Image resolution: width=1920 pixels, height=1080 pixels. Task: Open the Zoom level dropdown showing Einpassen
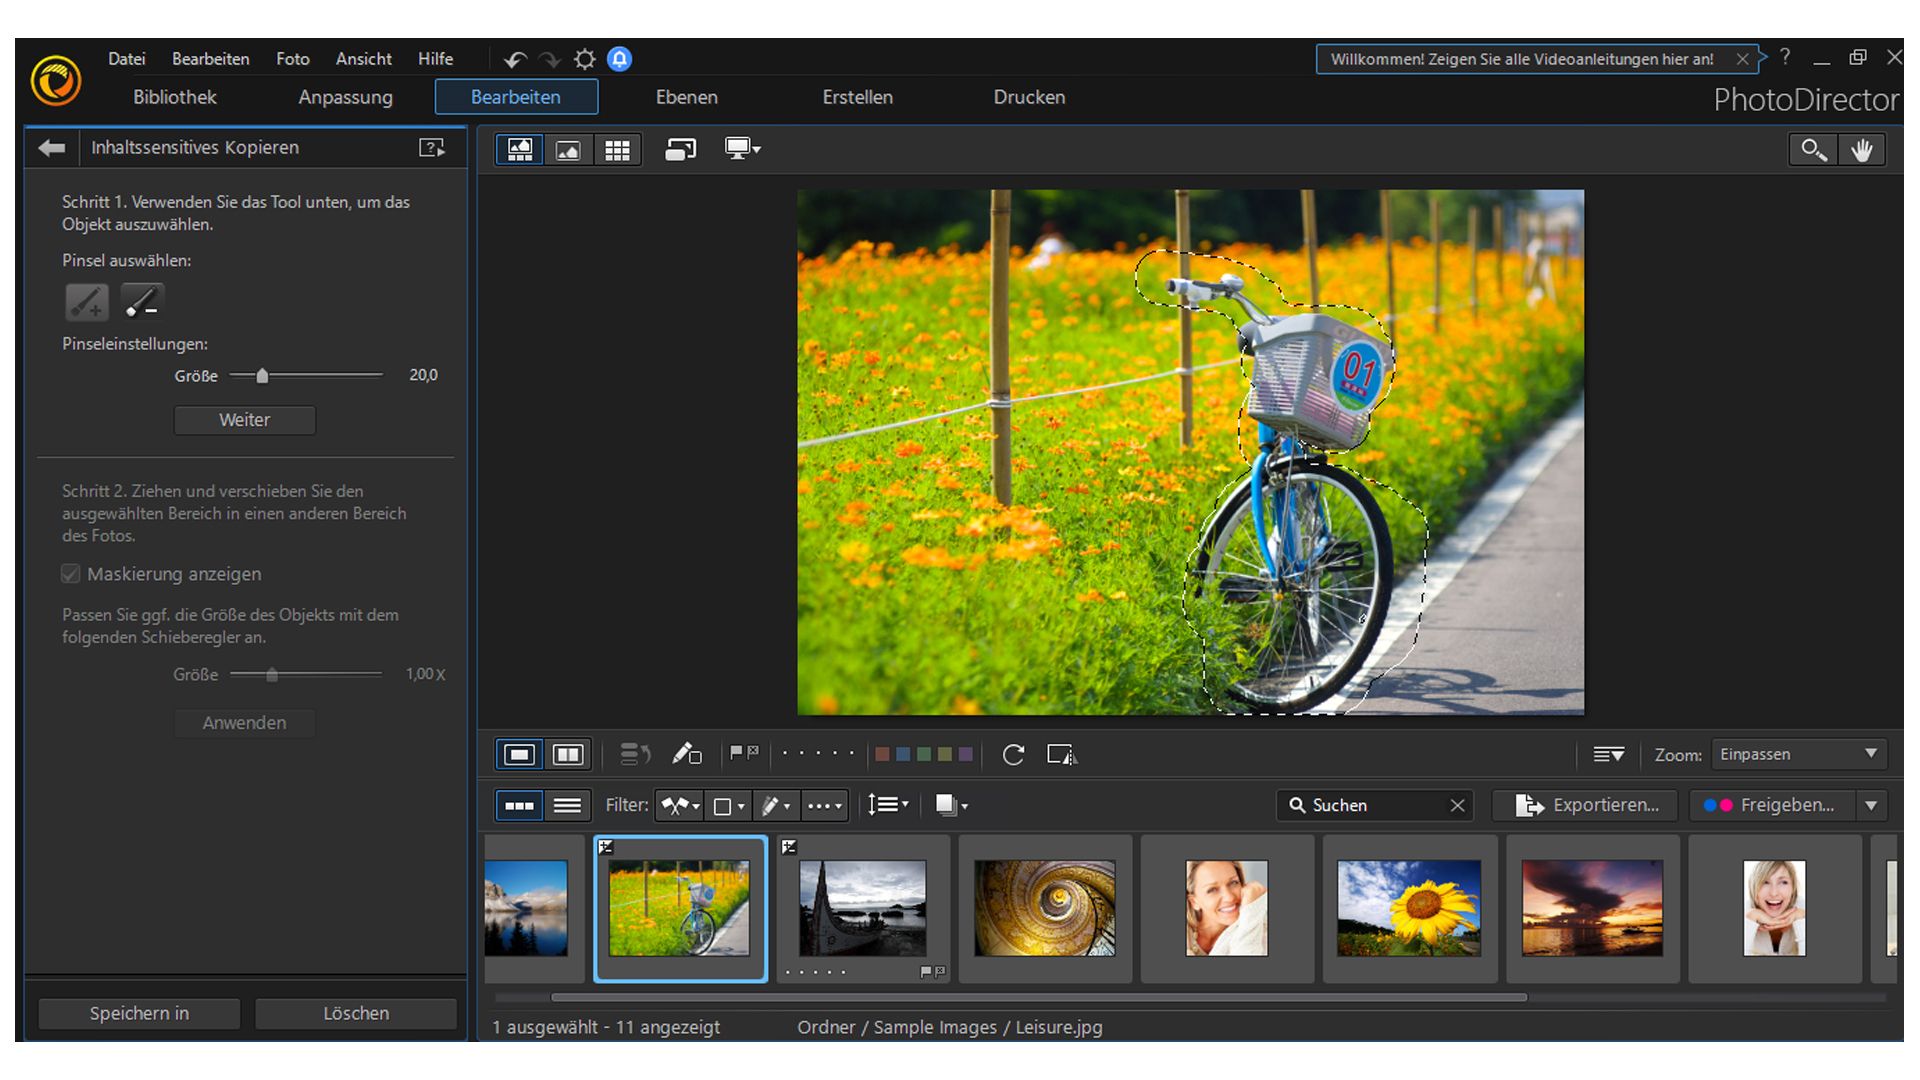pos(1797,754)
